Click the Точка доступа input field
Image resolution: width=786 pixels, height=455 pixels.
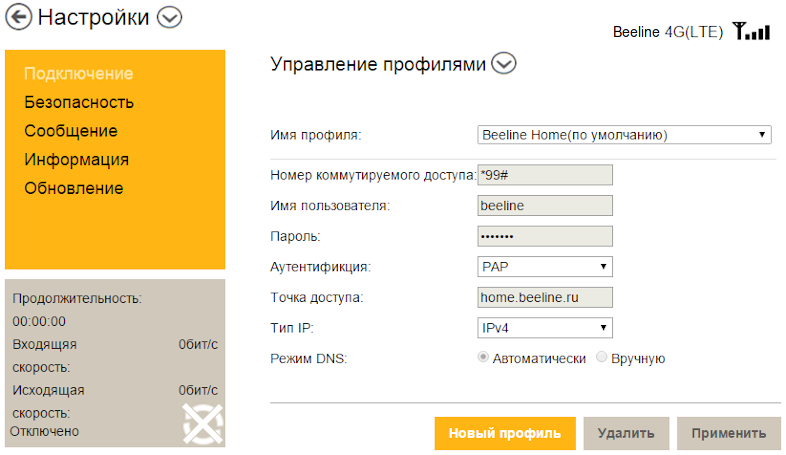(545, 297)
